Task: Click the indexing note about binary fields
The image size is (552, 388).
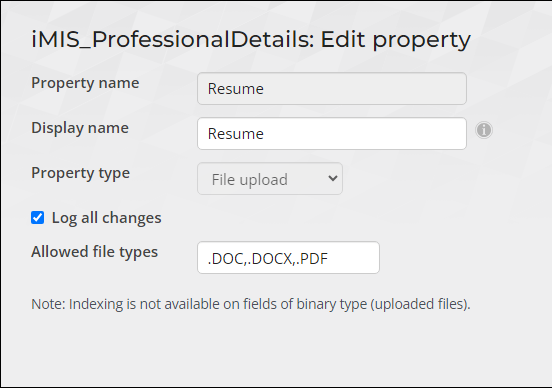Action: (x=251, y=304)
